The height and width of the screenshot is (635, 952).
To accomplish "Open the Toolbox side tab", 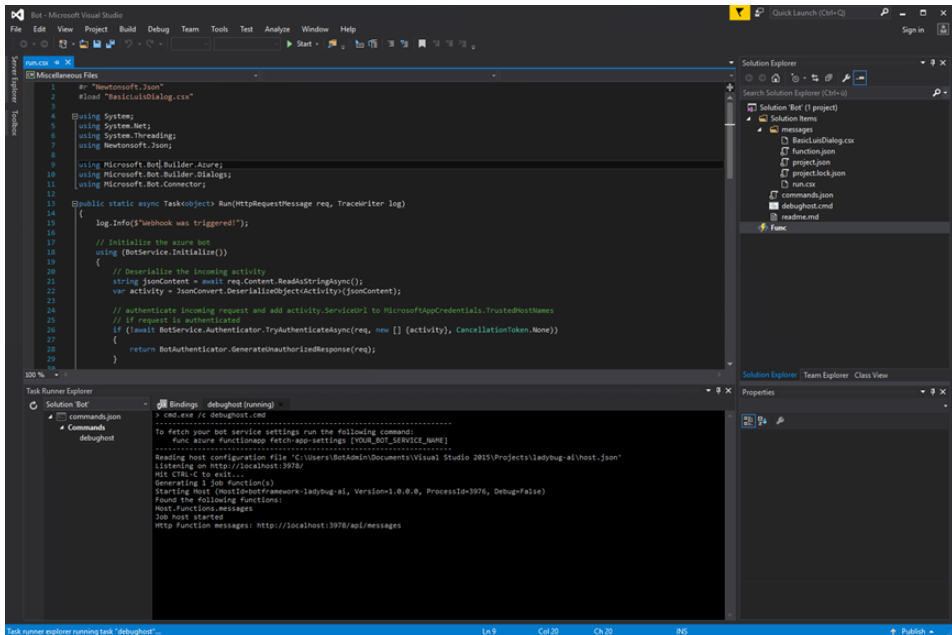I will coord(15,123).
